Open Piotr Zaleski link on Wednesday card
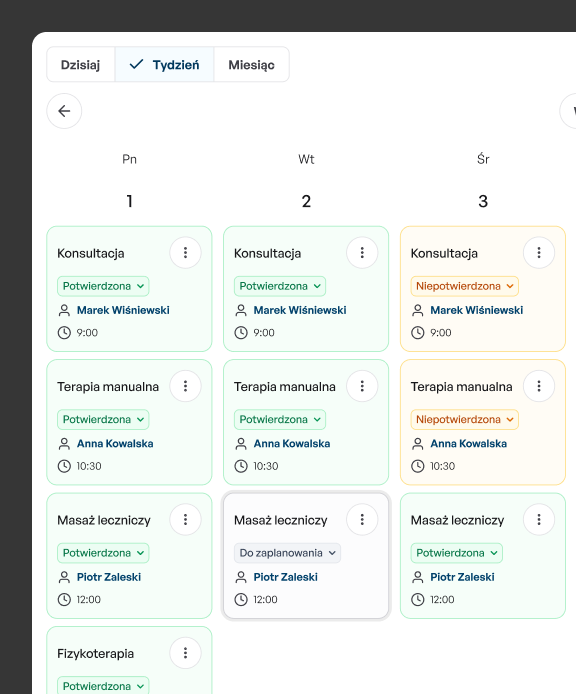Viewport: 576px width, 694px height. pyautogui.click(x=462, y=577)
